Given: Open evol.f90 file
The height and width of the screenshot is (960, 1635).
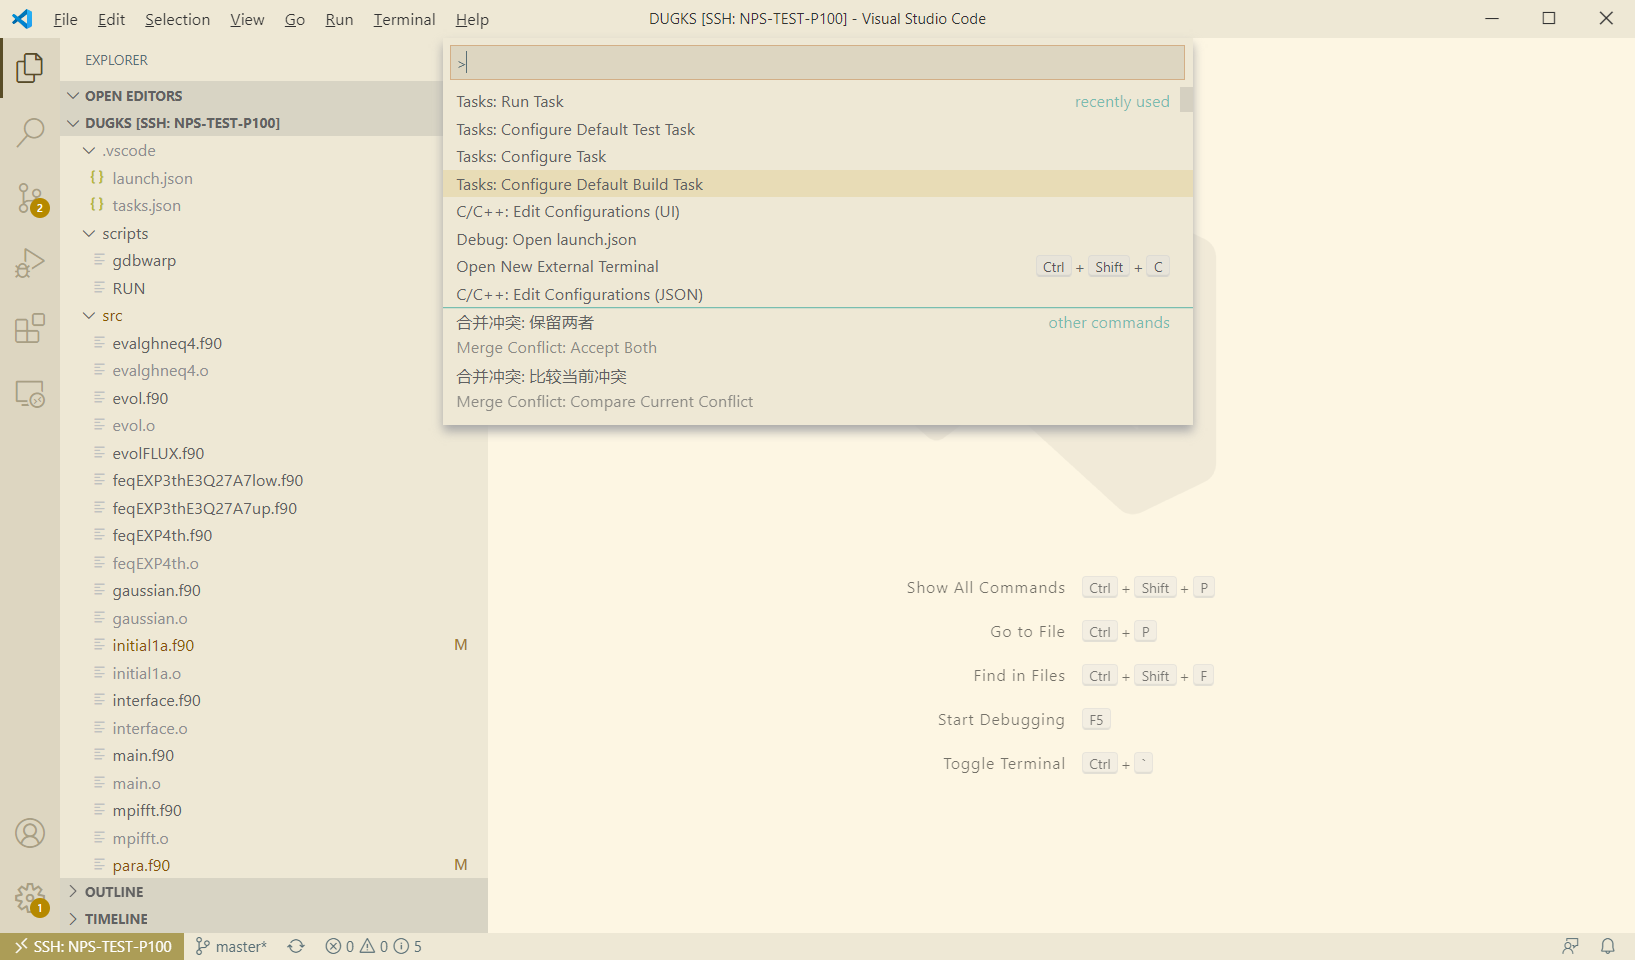Looking at the screenshot, I should coord(140,398).
